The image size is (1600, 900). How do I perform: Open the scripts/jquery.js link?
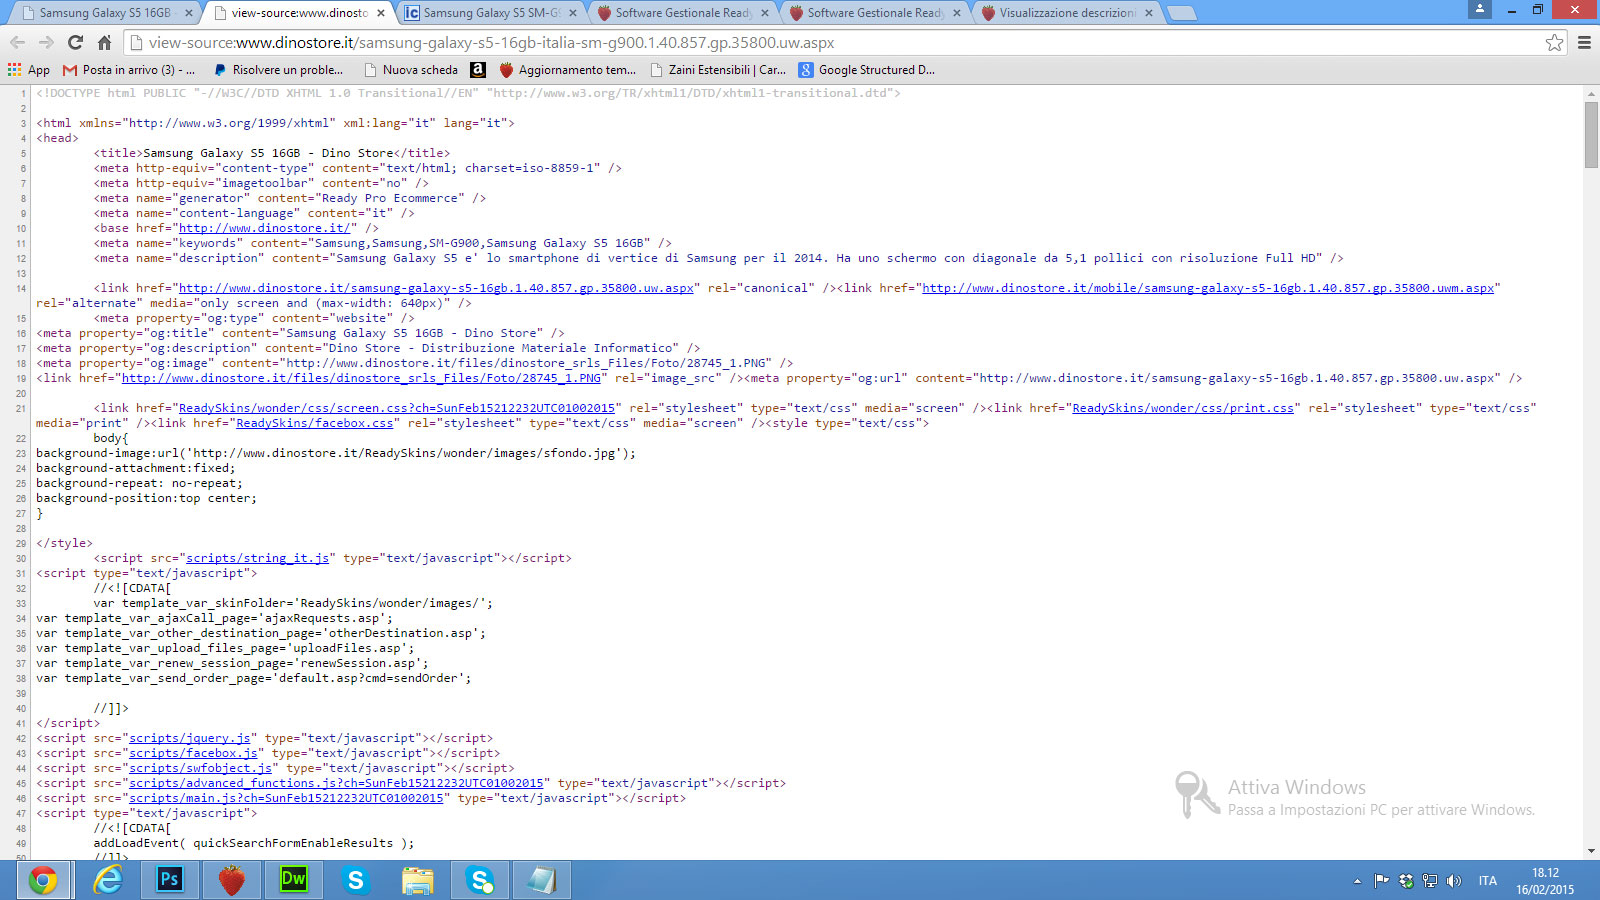tap(190, 738)
